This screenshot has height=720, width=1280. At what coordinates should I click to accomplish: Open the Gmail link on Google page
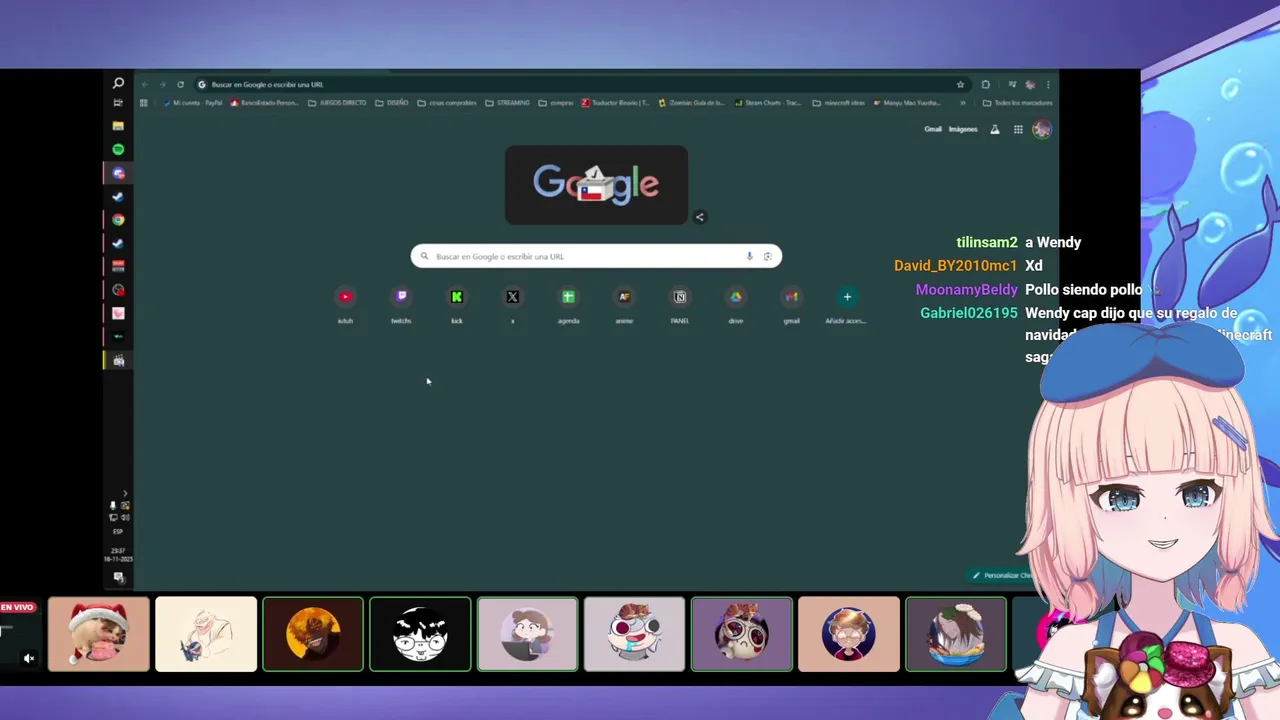tap(933, 129)
